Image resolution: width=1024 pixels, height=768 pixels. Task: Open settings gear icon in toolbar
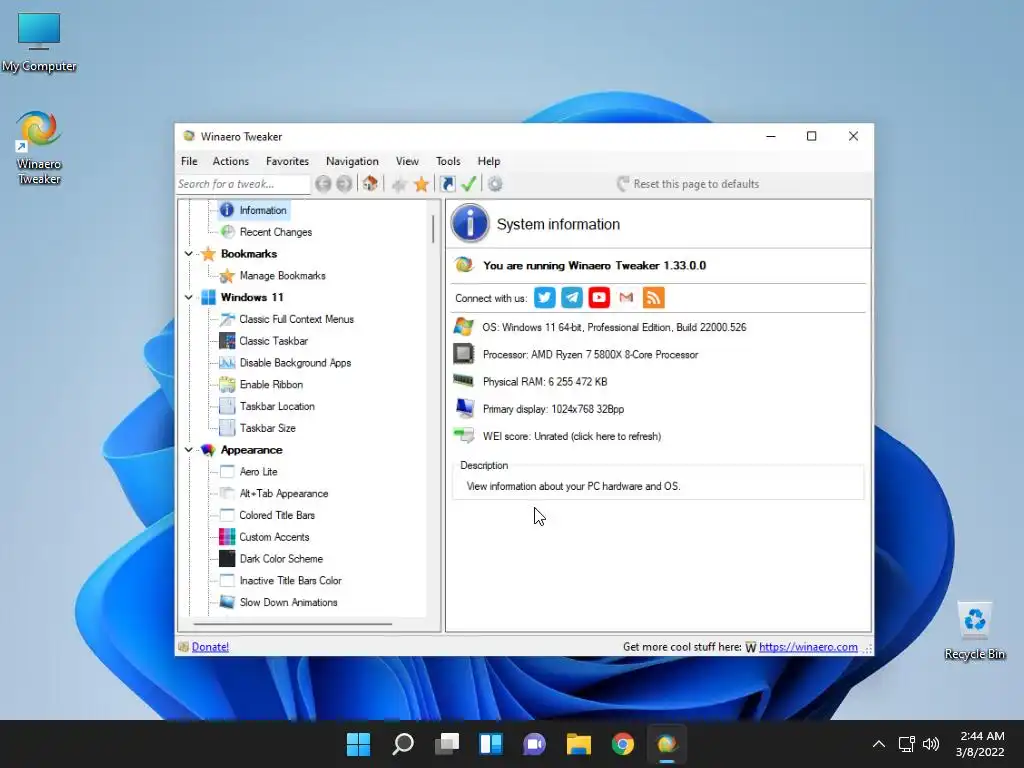click(495, 184)
